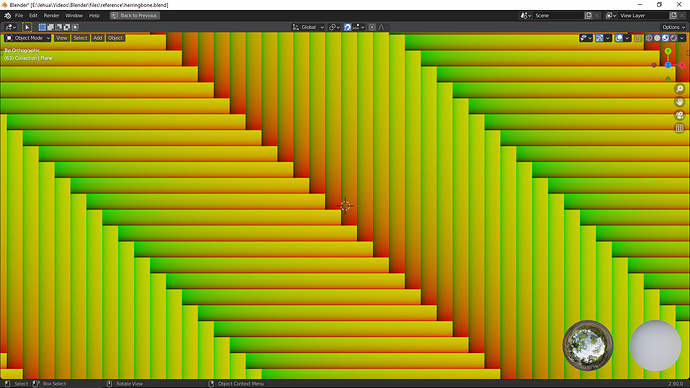Screen dimensions: 690x388
Task: Click the Select mouse hint icon in status bar
Action: click(x=7, y=384)
